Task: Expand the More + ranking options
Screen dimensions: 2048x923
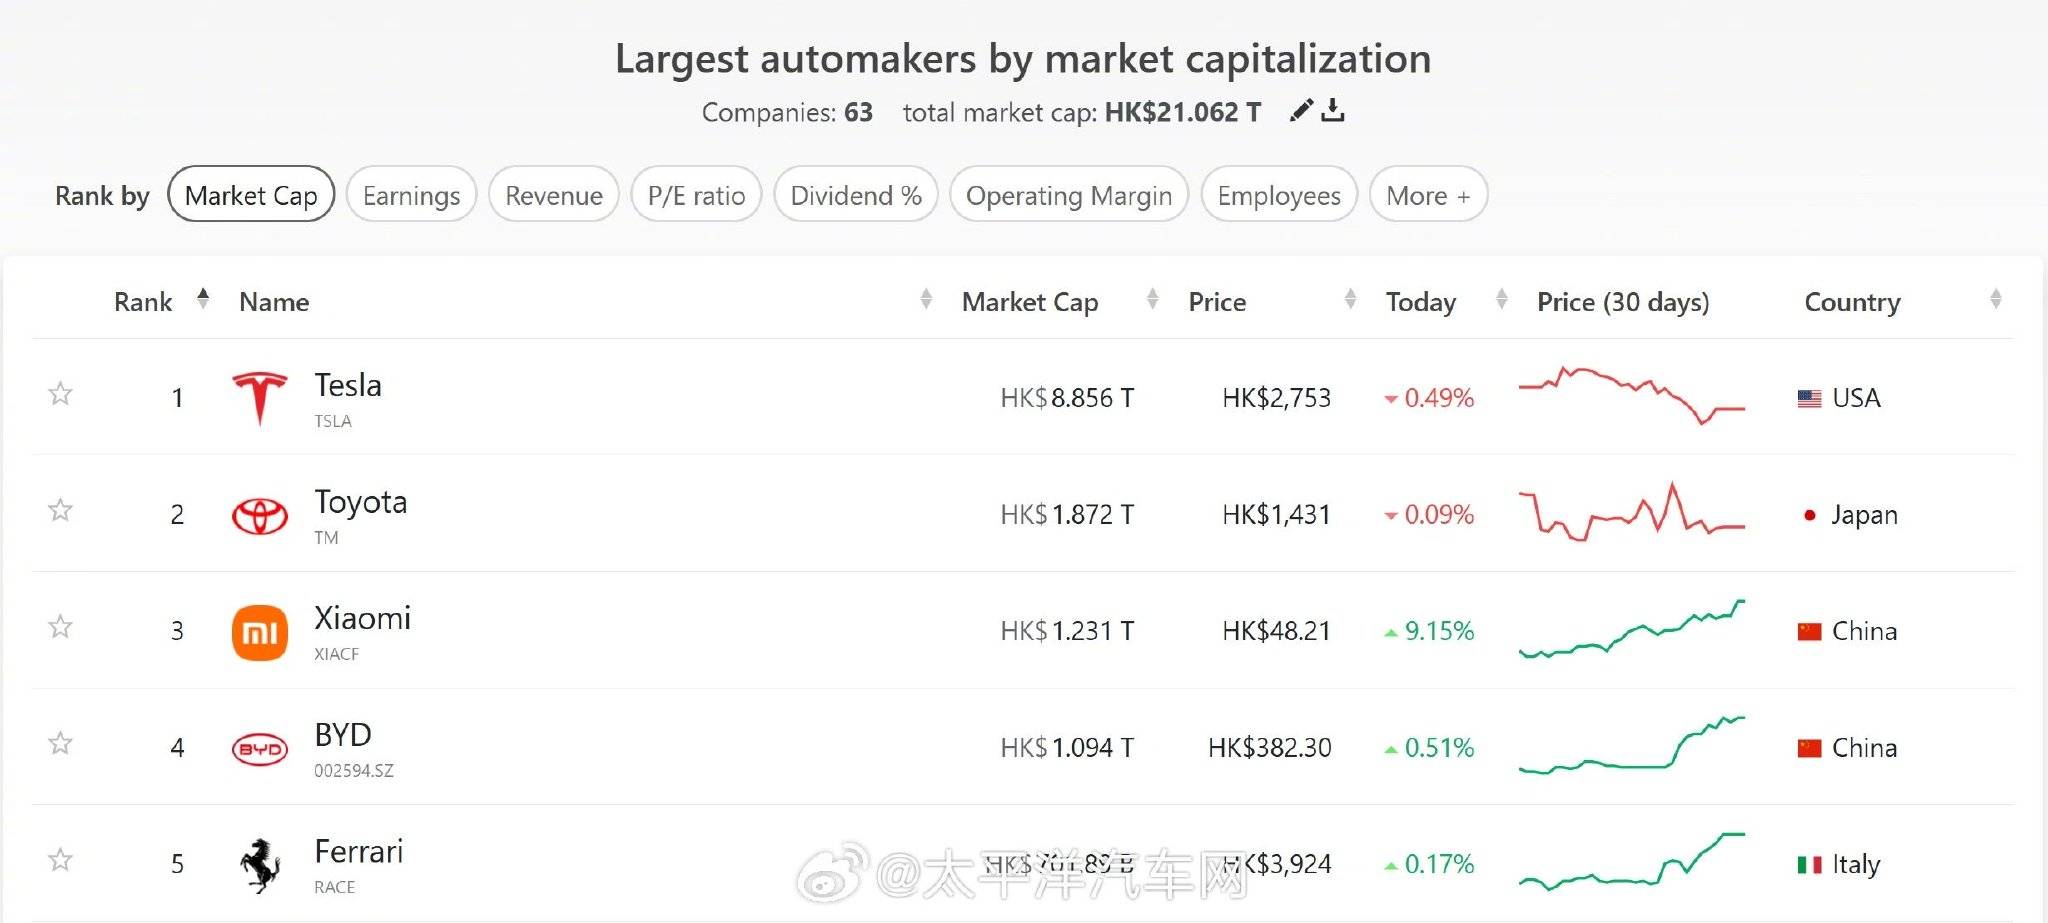Action: click(x=1427, y=195)
